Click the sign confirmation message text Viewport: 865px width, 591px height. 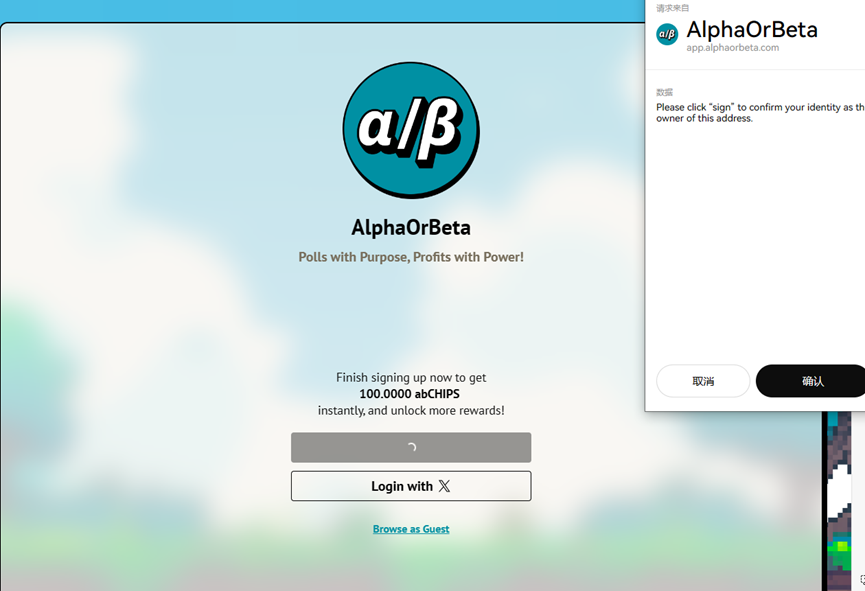758,113
